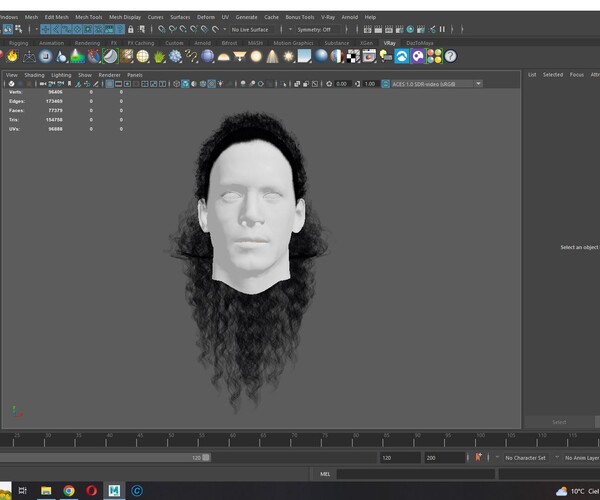This screenshot has height=500, width=600.
Task: Switch to the XGen shelf tab
Action: coord(366,43)
